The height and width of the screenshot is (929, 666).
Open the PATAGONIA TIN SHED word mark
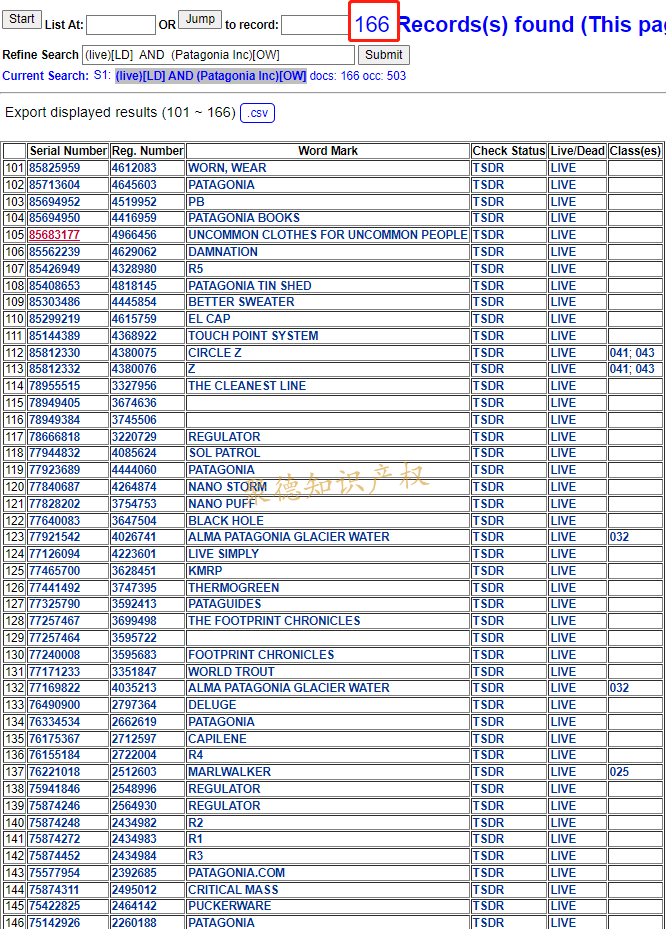click(x=249, y=286)
